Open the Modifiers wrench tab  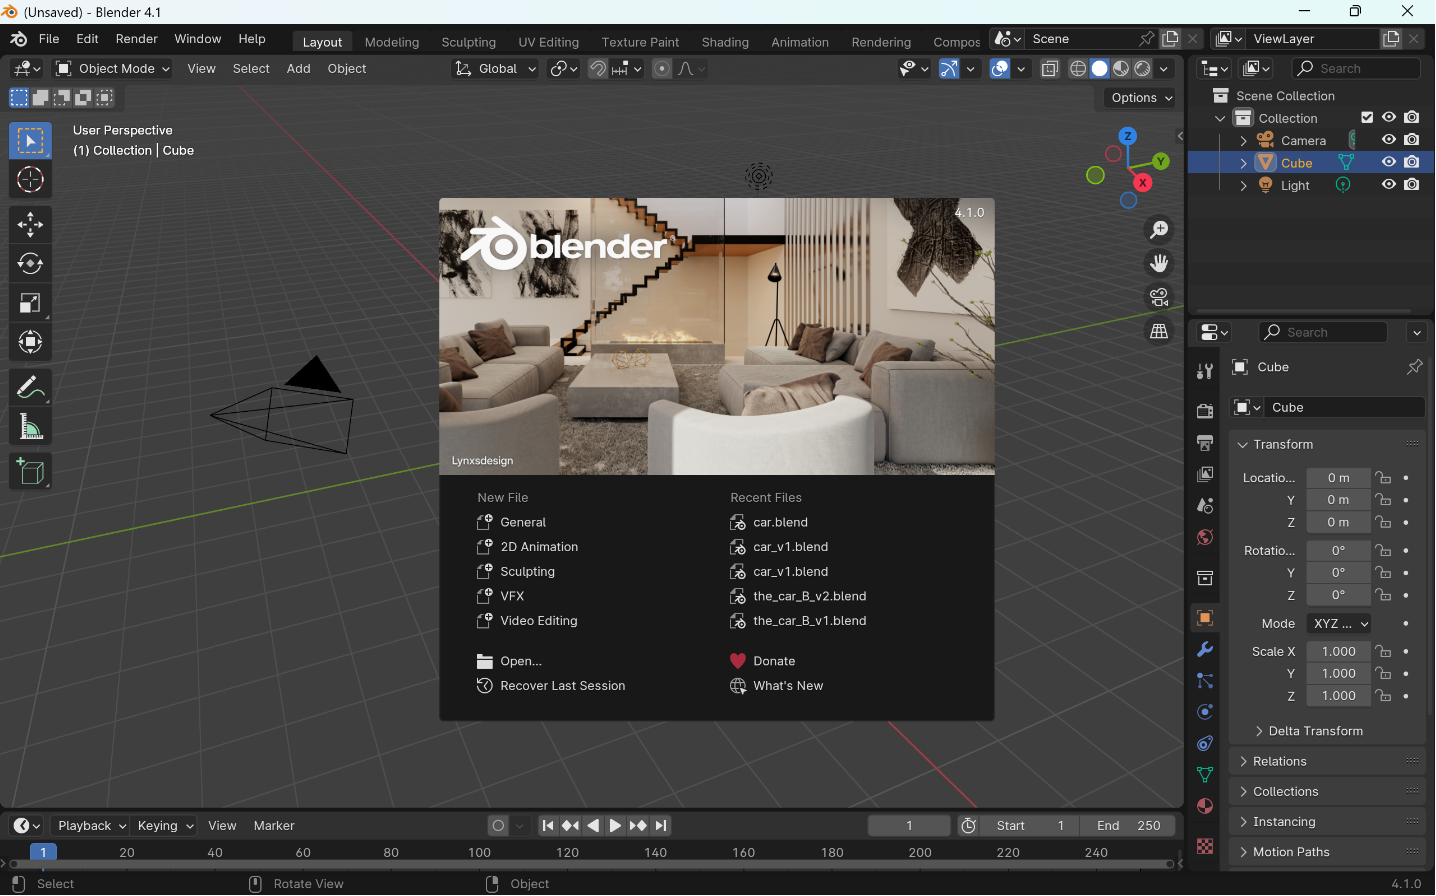(1205, 649)
